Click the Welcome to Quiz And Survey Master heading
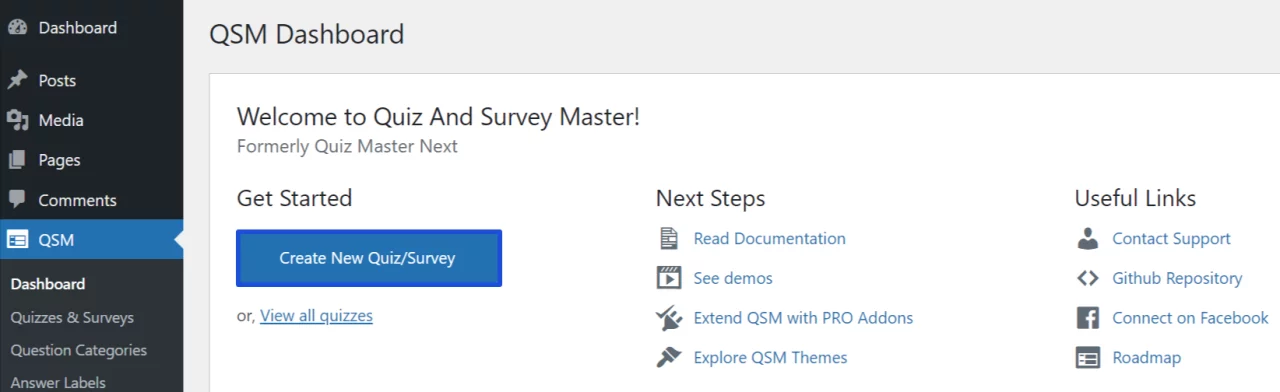1280x392 pixels. tap(438, 116)
